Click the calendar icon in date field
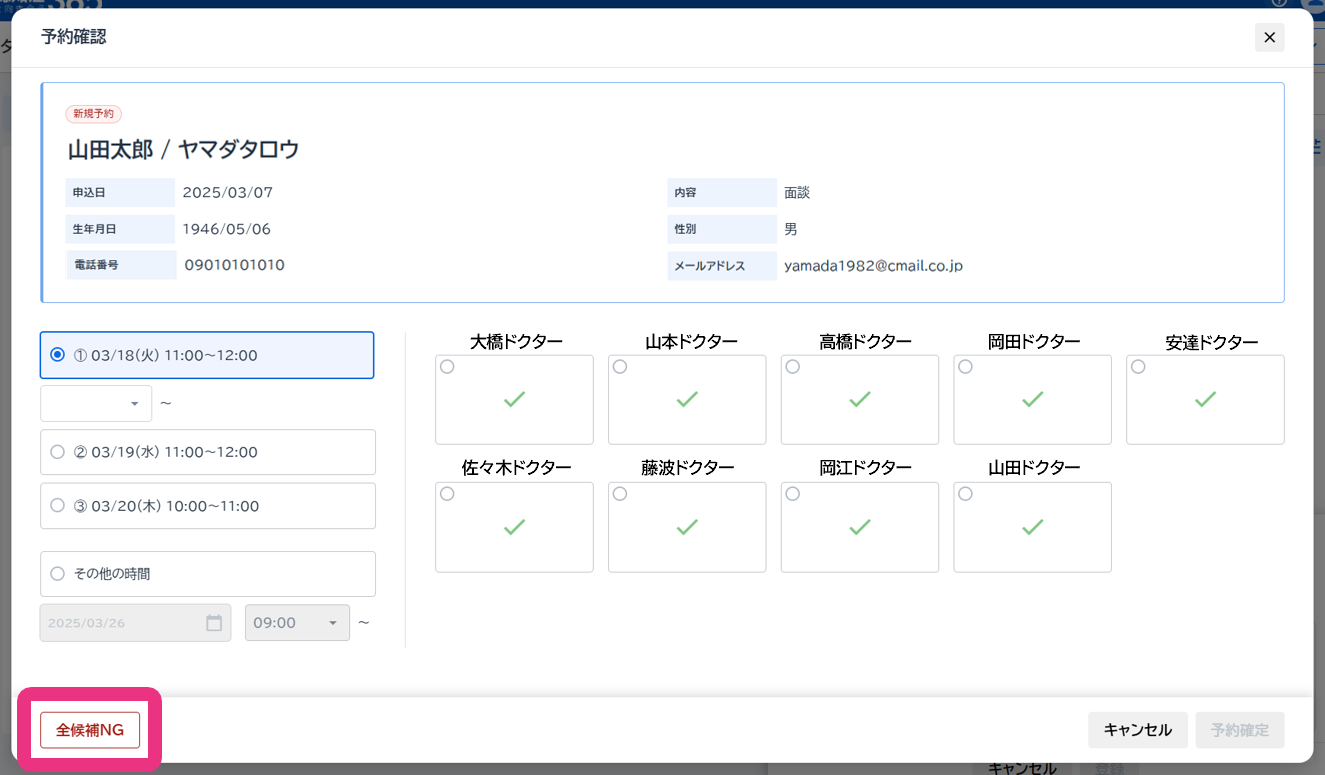The height and width of the screenshot is (775, 1325). point(214,623)
